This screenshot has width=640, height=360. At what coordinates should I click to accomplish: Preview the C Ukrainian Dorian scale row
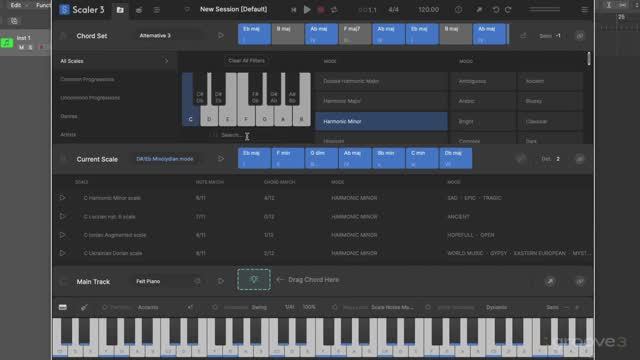(62, 253)
